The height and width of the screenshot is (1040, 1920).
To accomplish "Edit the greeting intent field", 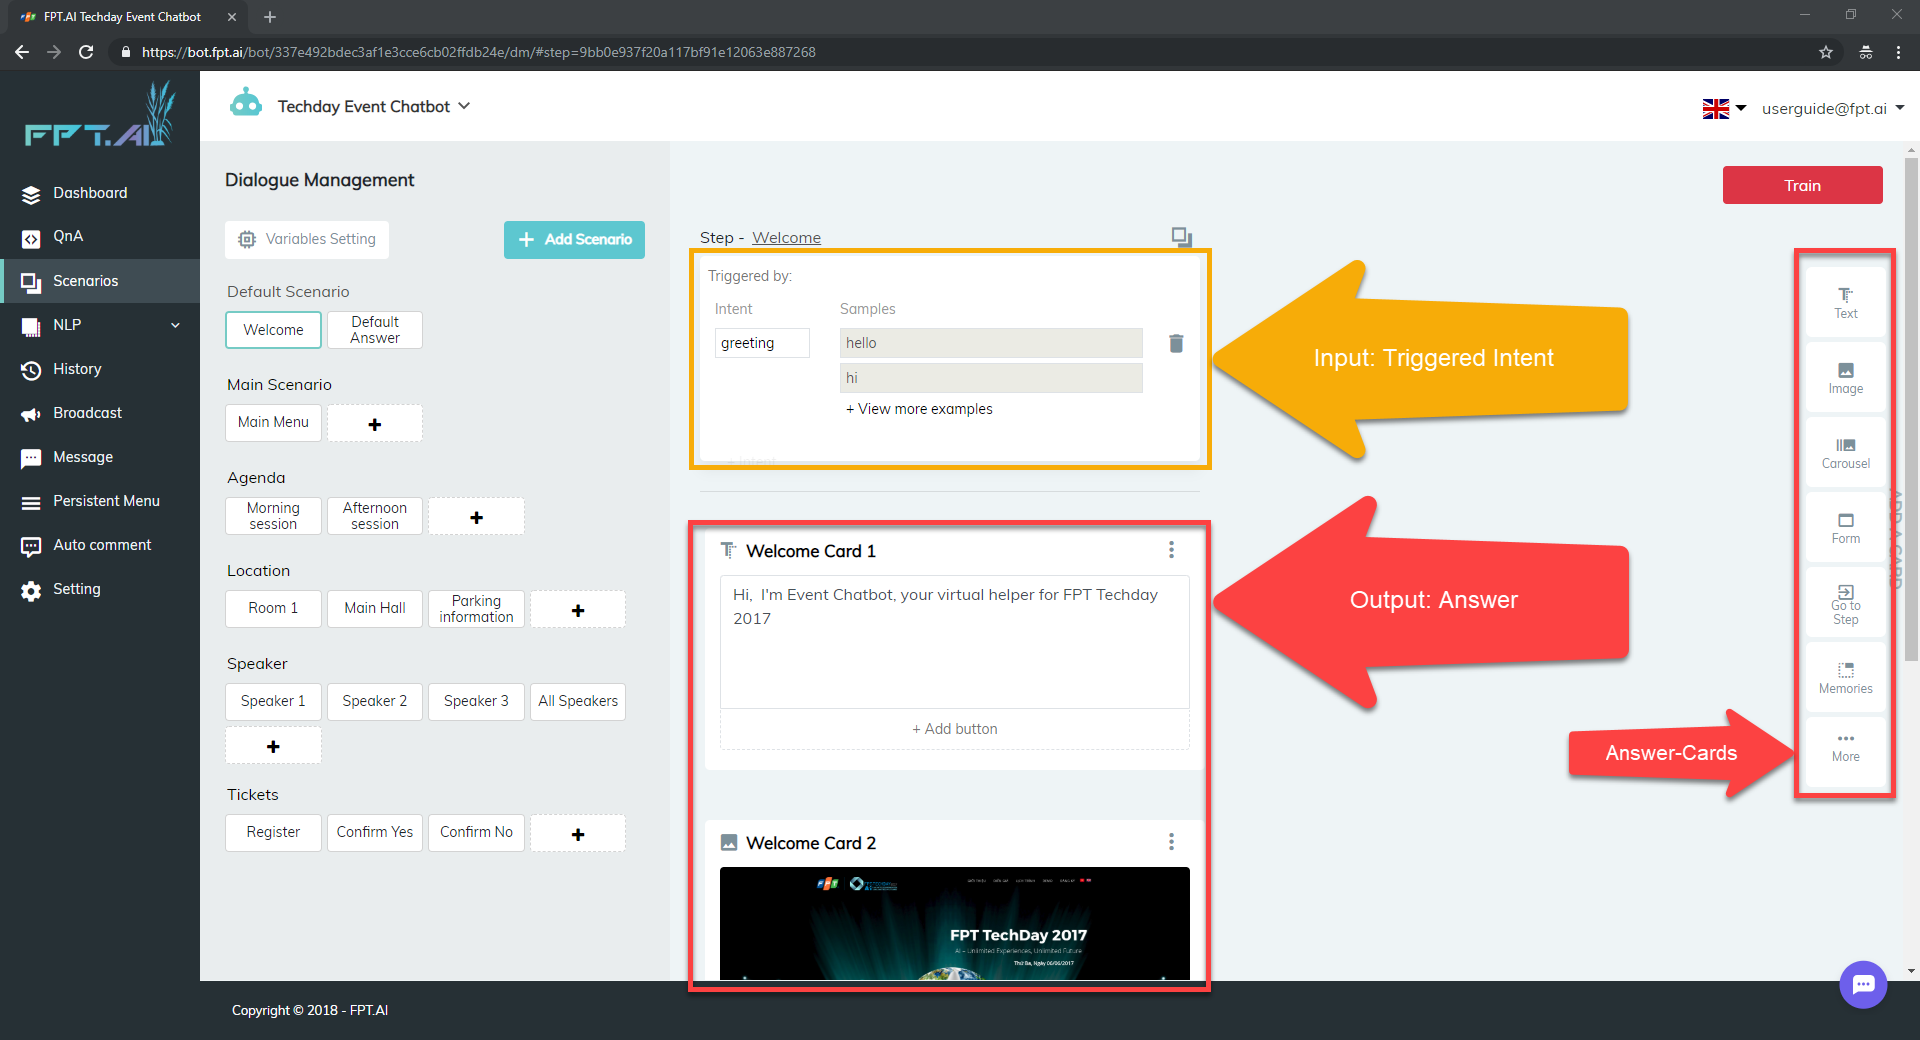I will point(762,343).
